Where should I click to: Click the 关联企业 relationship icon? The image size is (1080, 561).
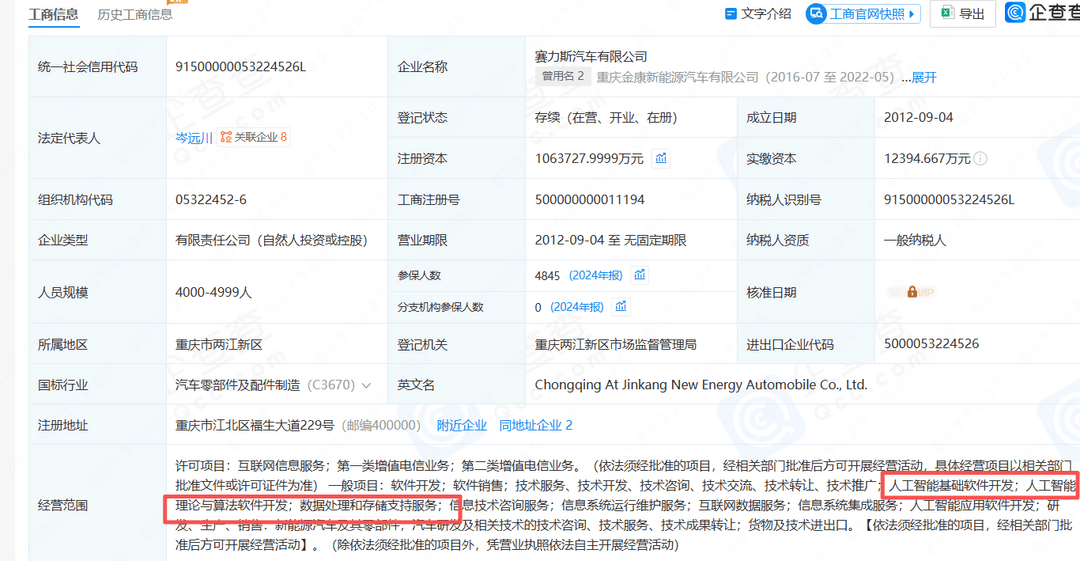[x=226, y=137]
